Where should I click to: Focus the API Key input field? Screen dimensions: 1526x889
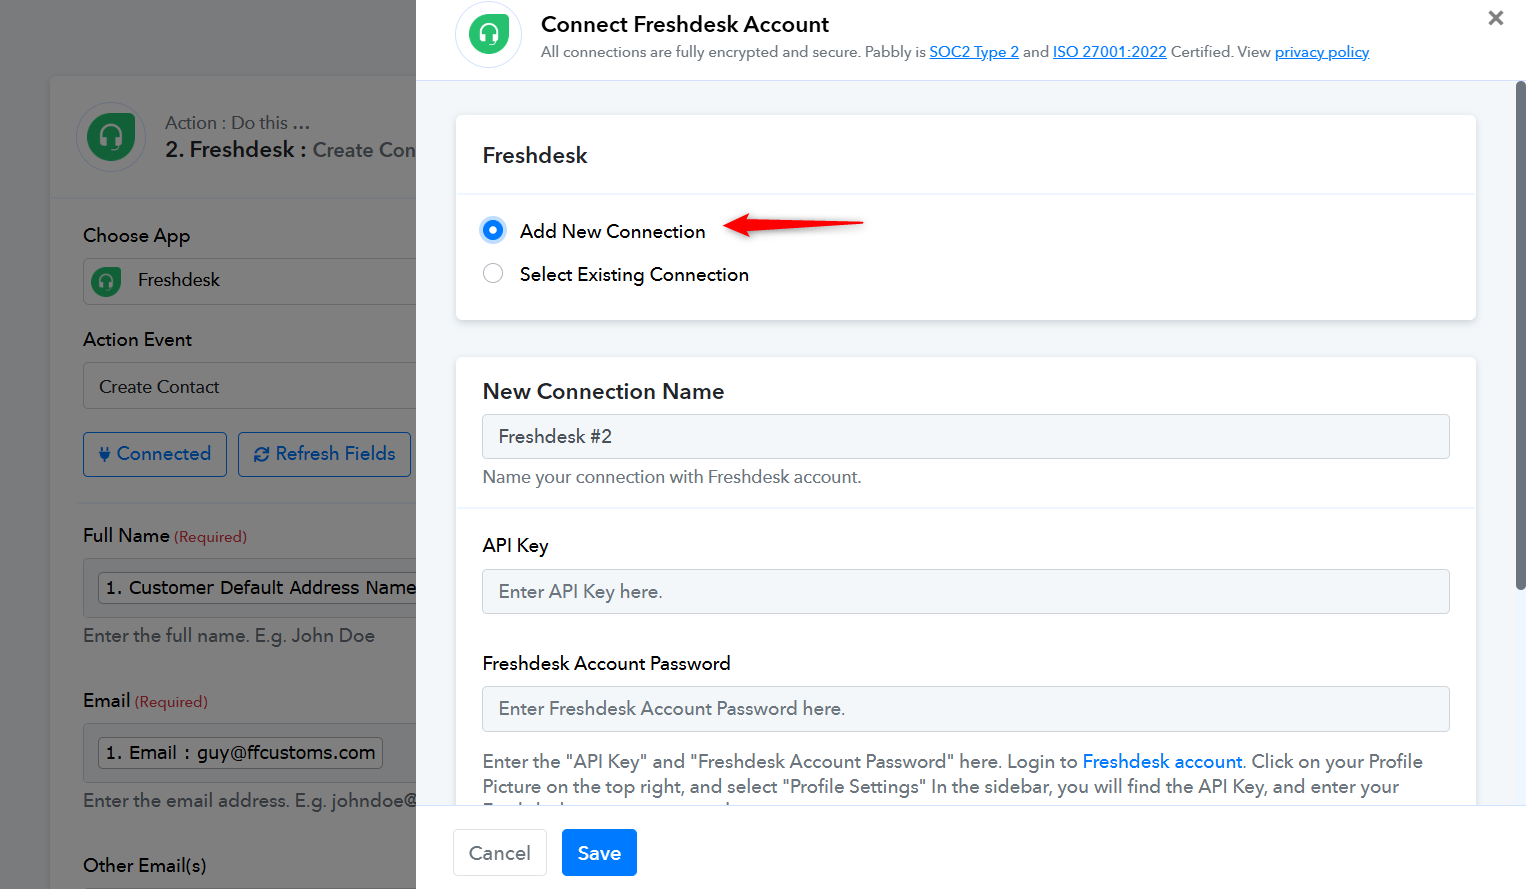(966, 591)
